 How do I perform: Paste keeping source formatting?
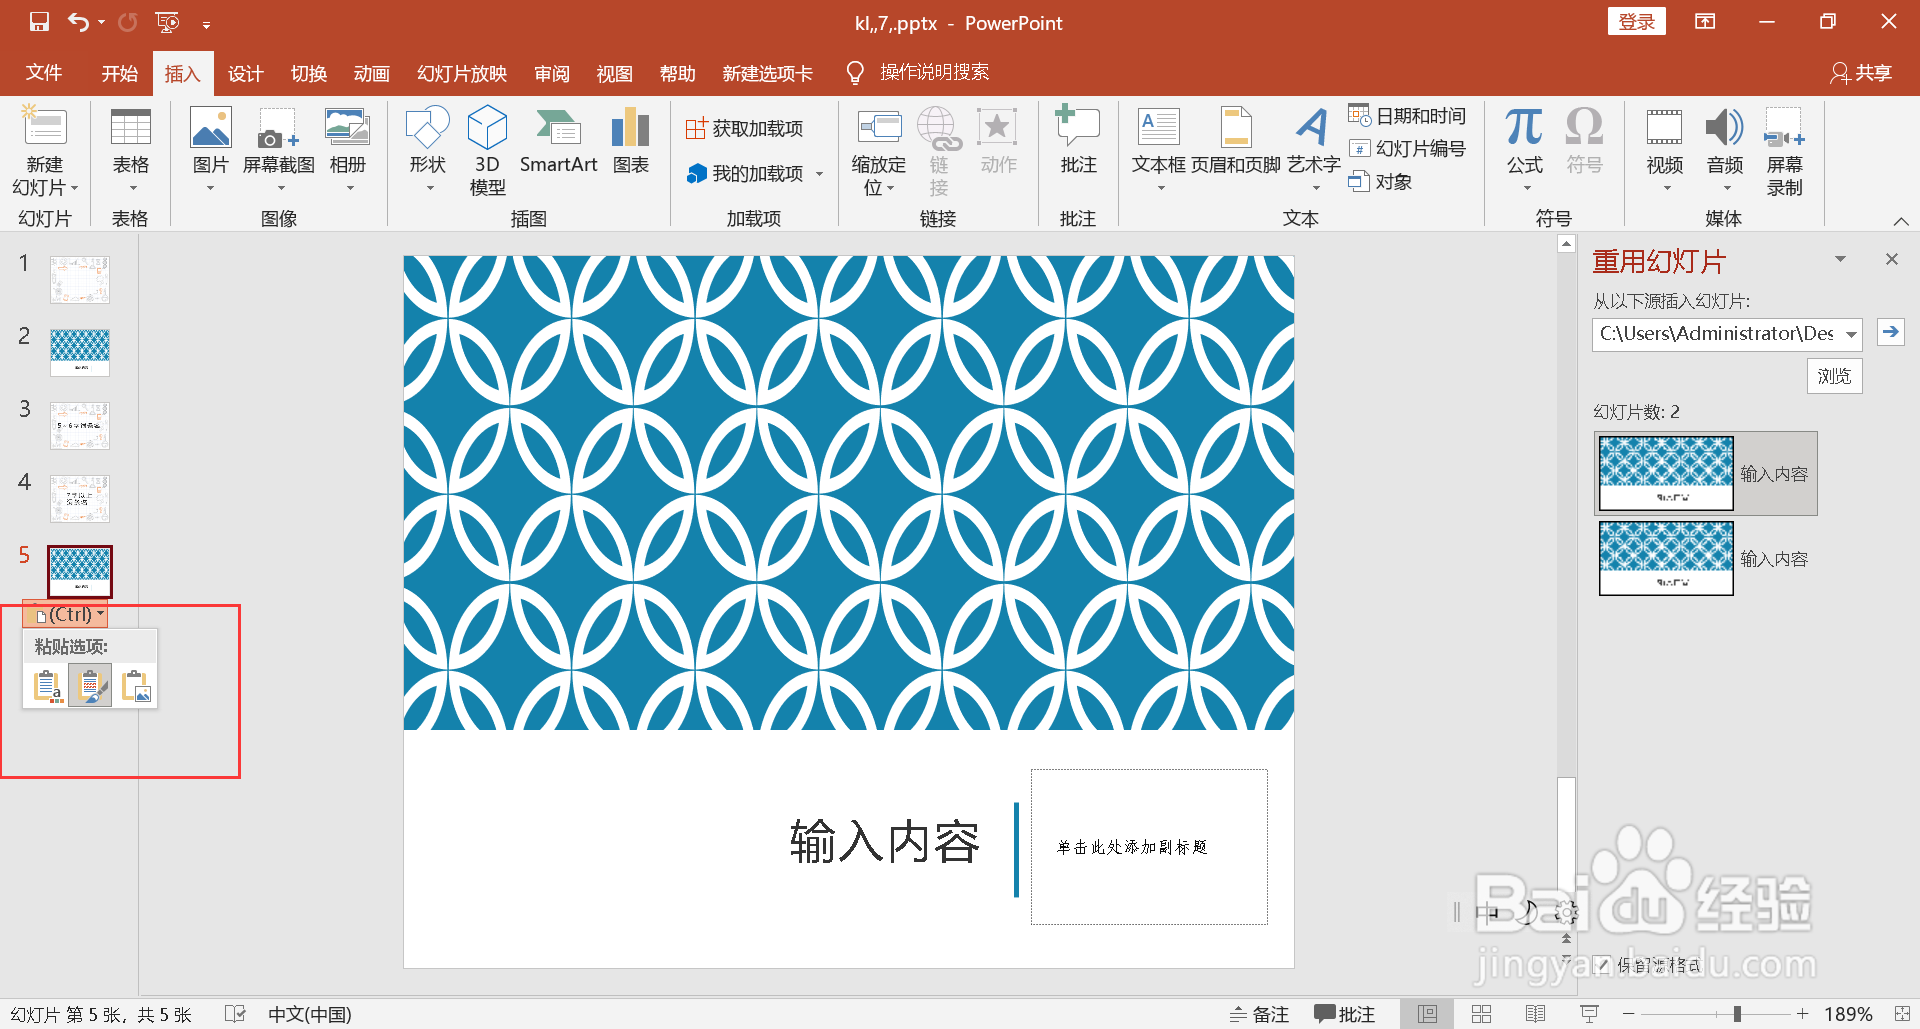pyautogui.click(x=90, y=686)
